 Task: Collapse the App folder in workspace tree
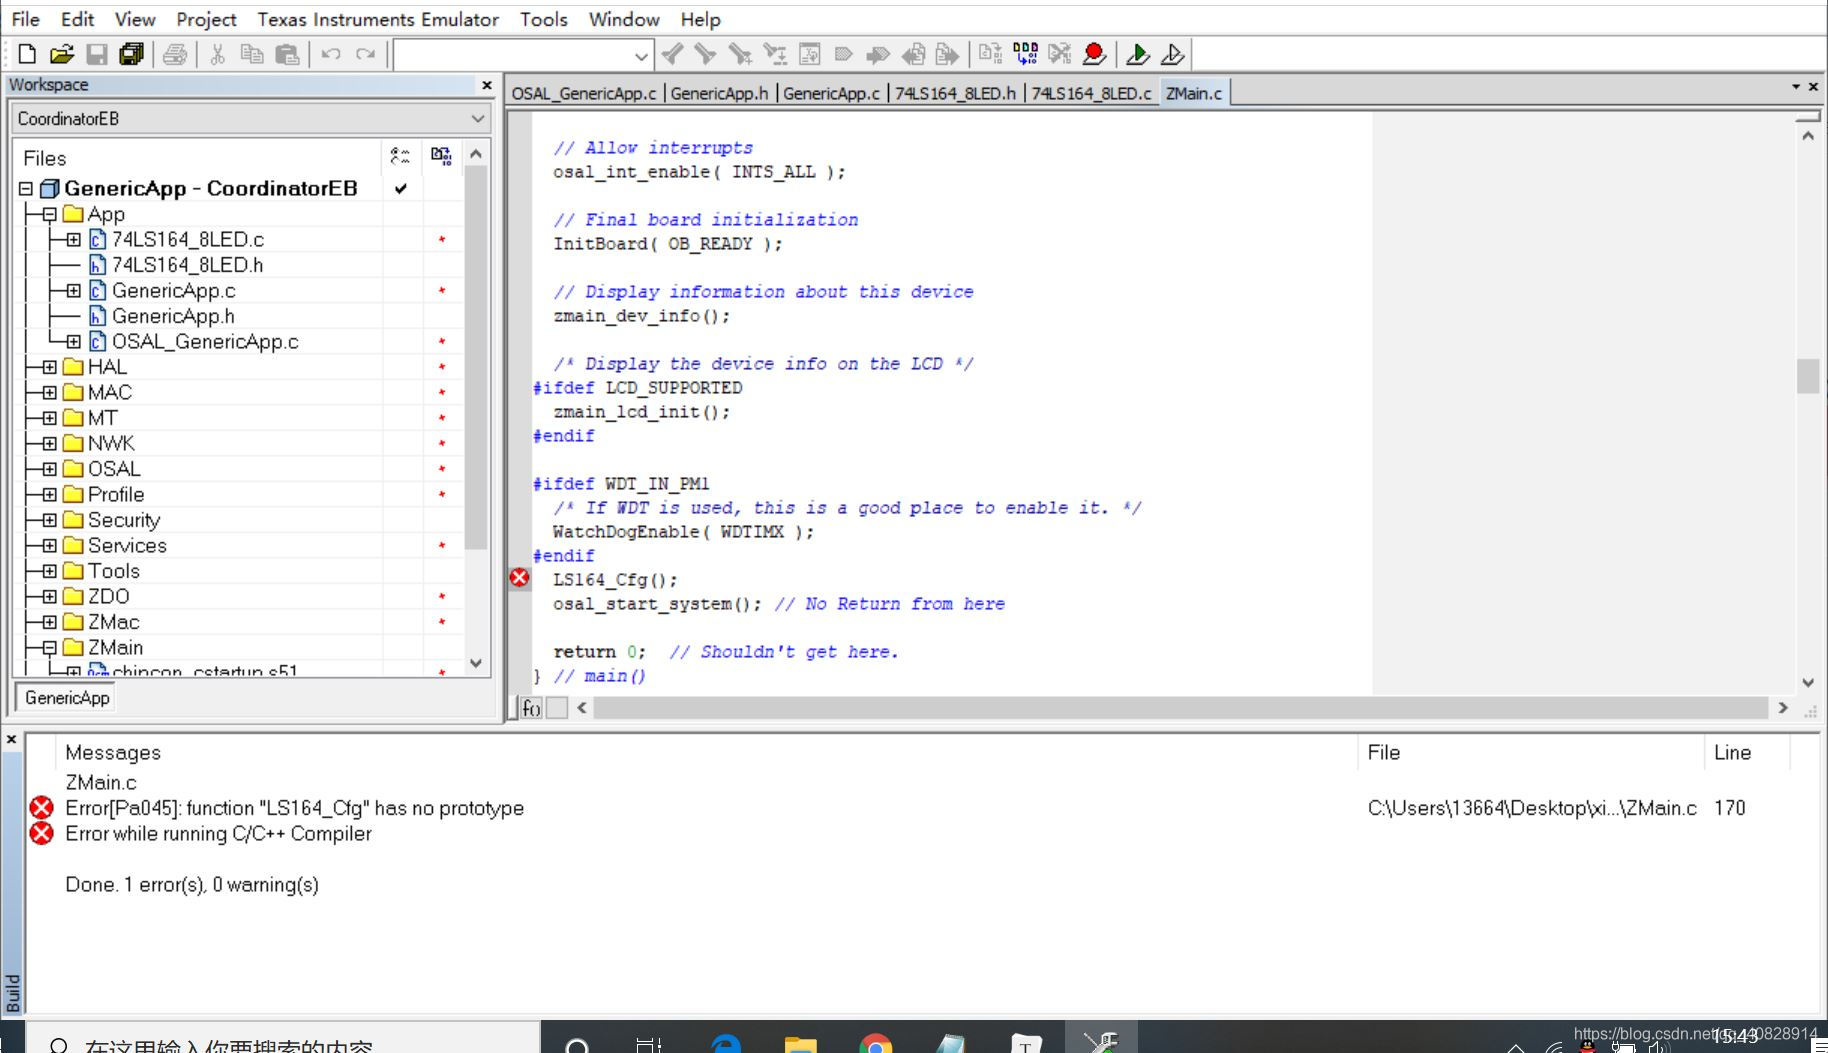[49, 214]
